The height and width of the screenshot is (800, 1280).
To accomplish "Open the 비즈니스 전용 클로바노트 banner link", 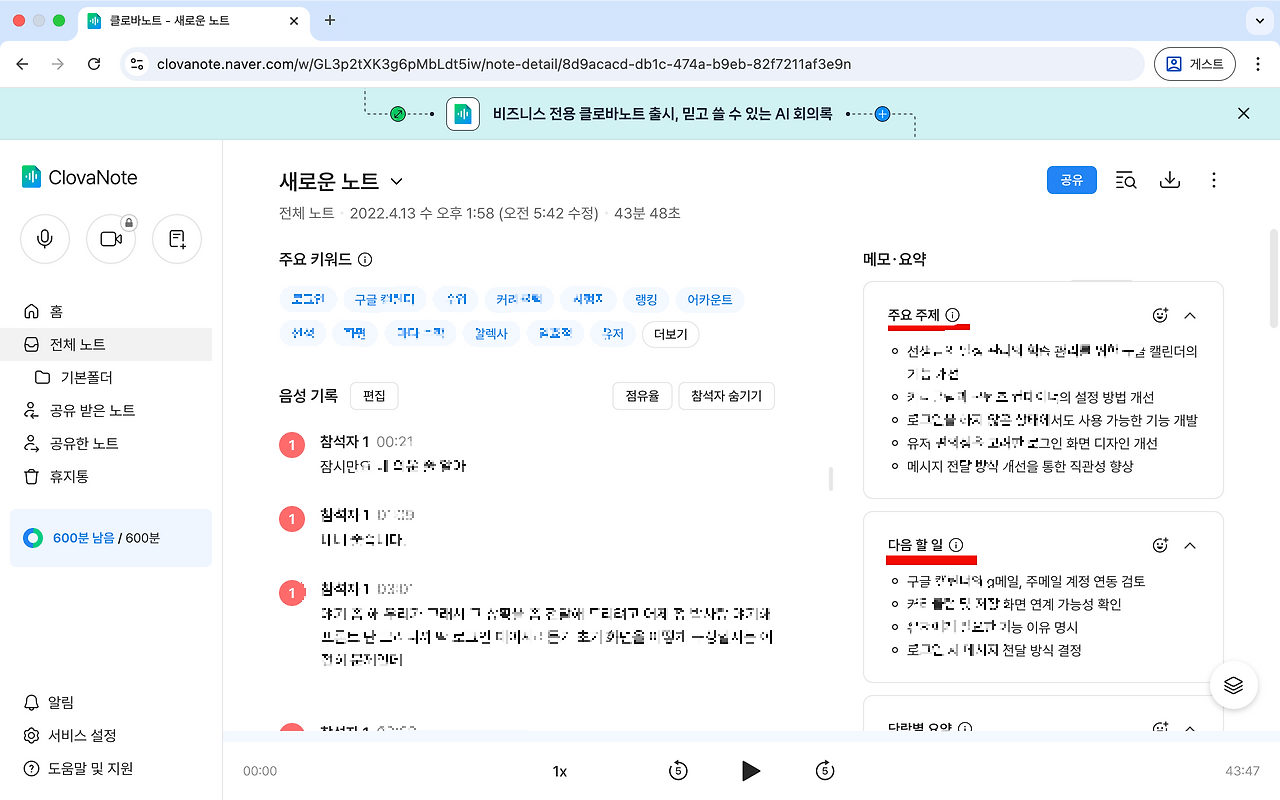I will (663, 114).
